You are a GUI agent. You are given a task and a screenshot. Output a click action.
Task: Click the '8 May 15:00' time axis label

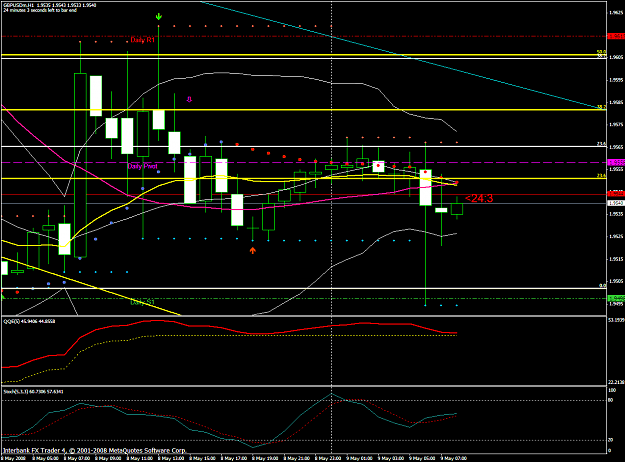click(x=202, y=458)
